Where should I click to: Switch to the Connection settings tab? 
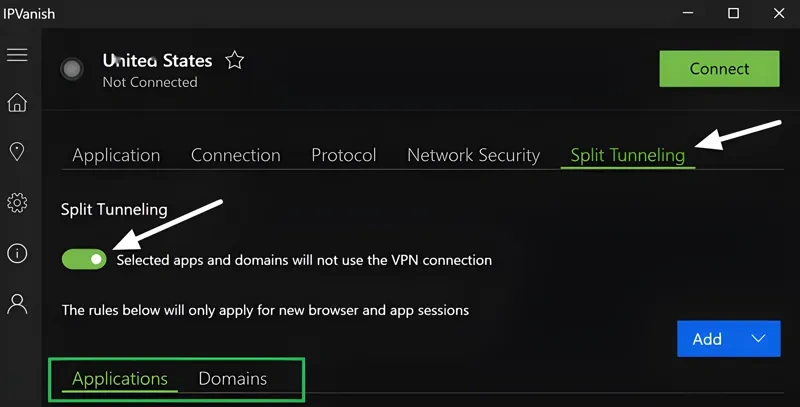pos(235,155)
